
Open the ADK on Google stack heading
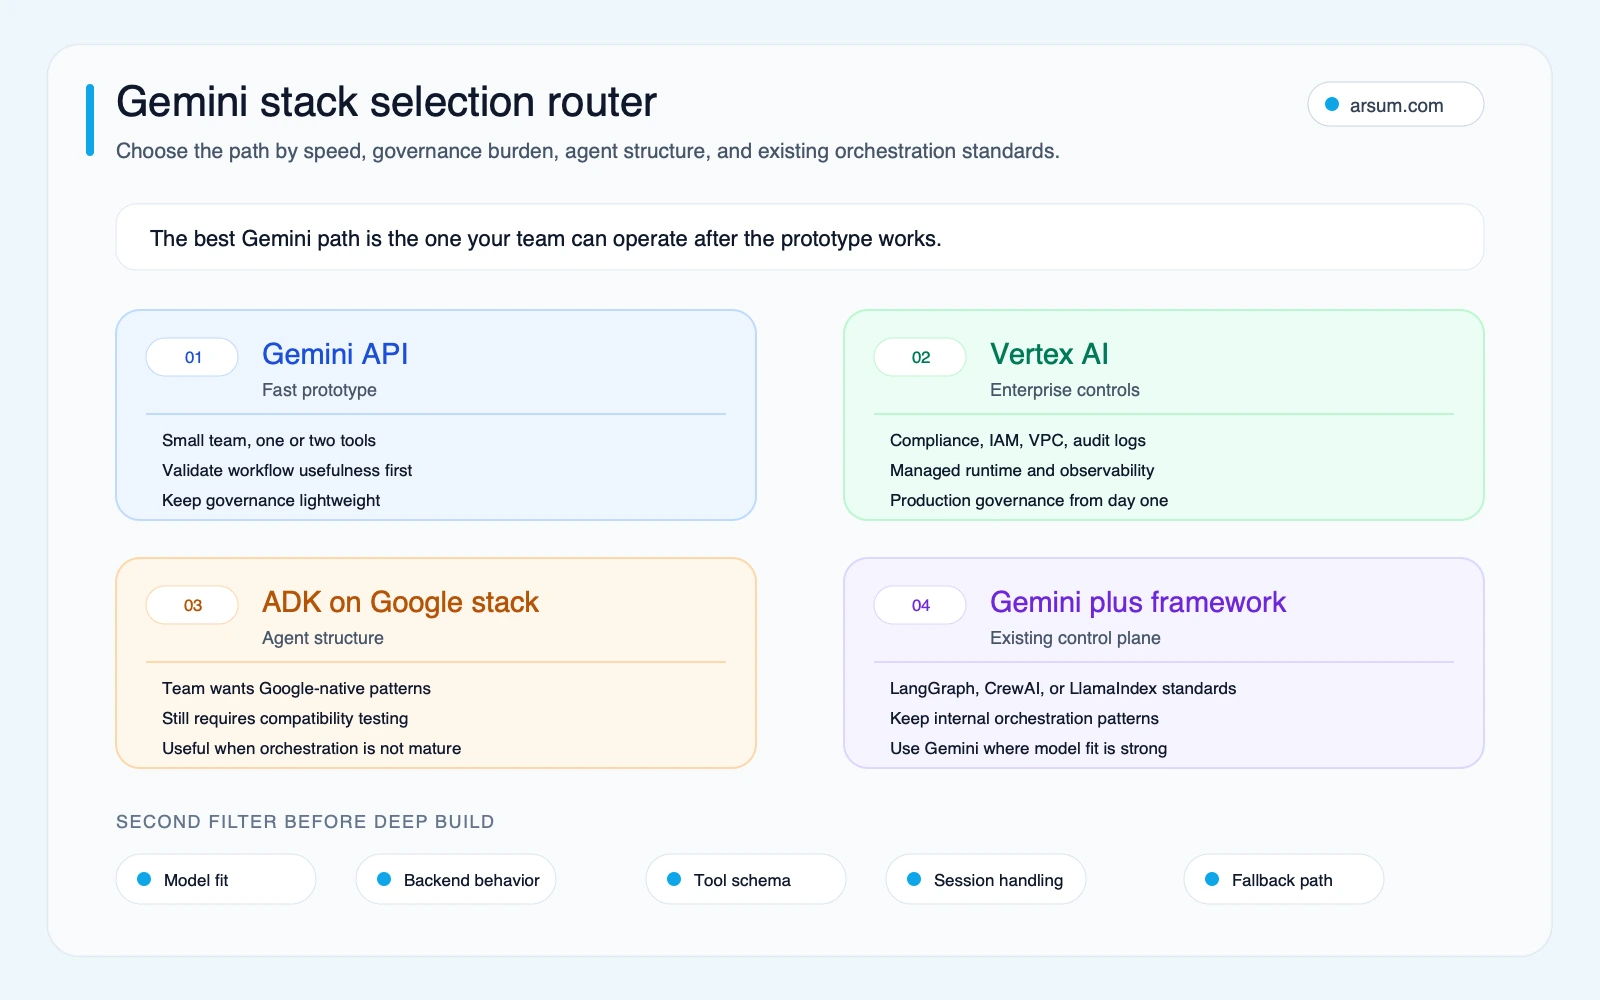click(400, 602)
